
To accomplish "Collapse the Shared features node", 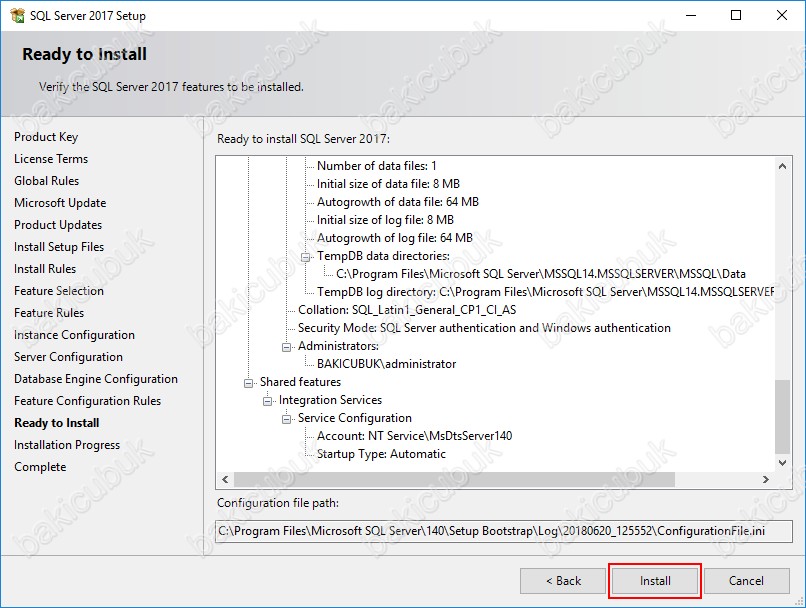I will click(248, 383).
